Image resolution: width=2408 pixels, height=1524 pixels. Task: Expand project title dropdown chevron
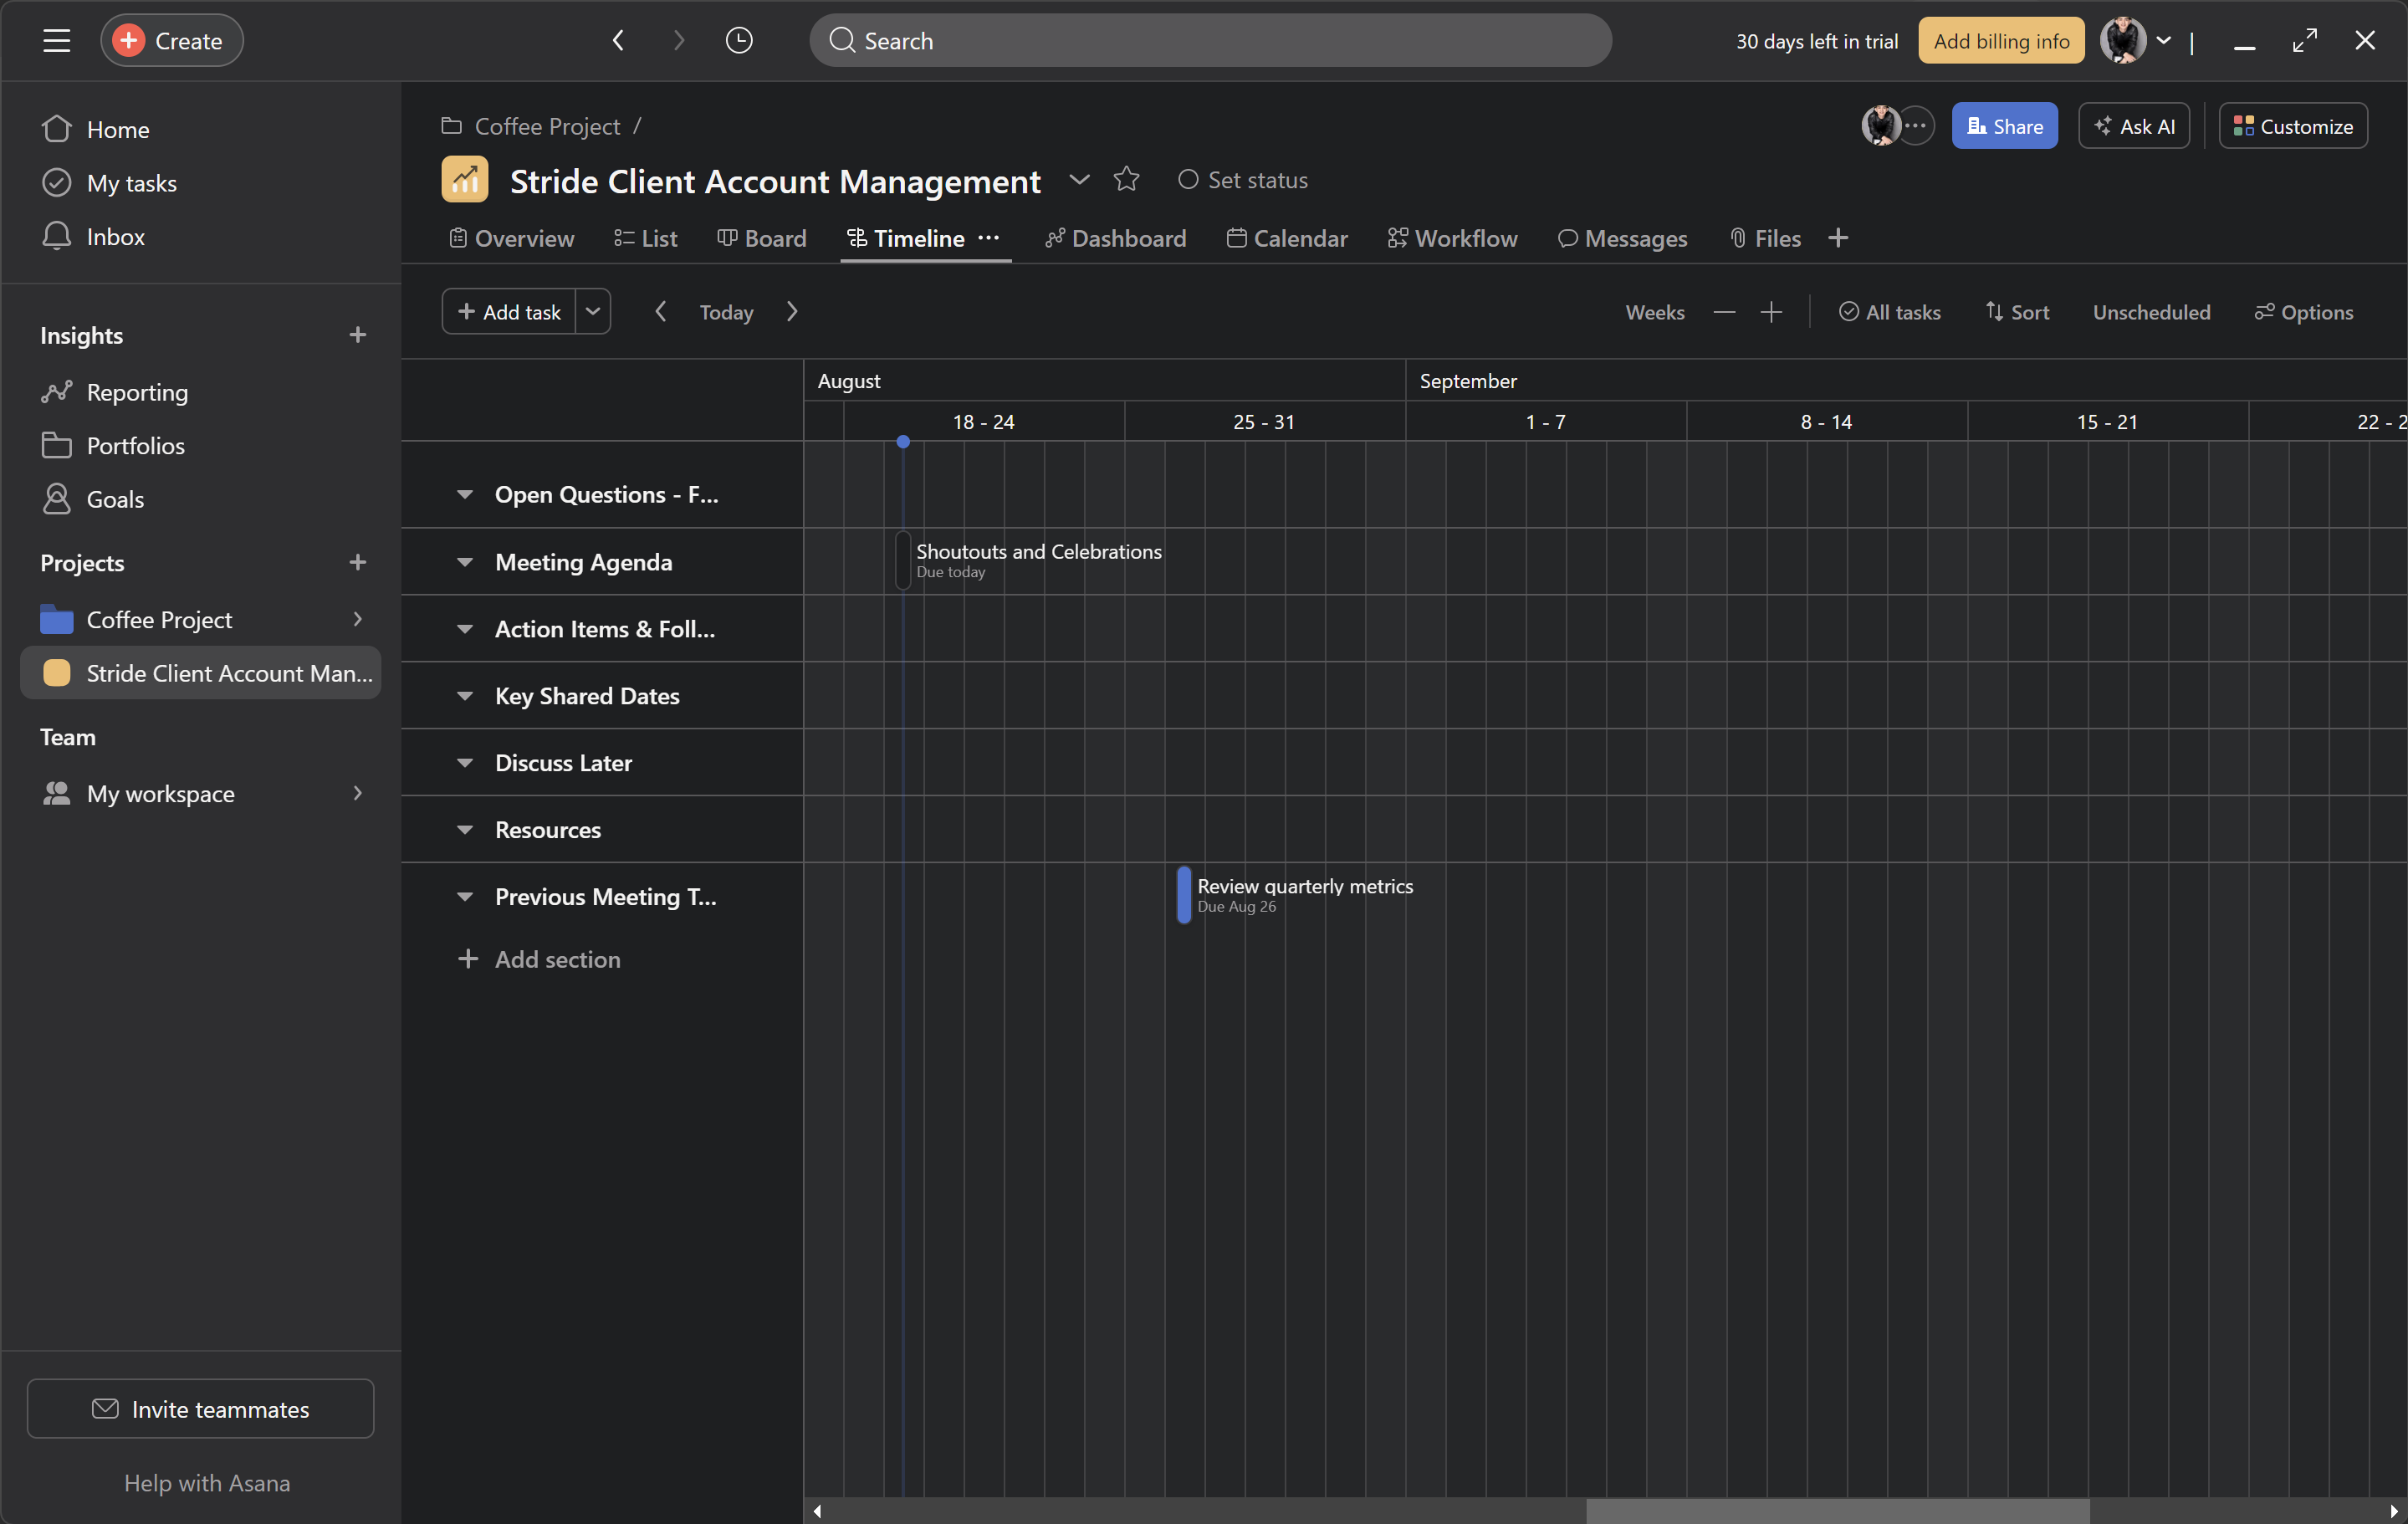point(1079,180)
